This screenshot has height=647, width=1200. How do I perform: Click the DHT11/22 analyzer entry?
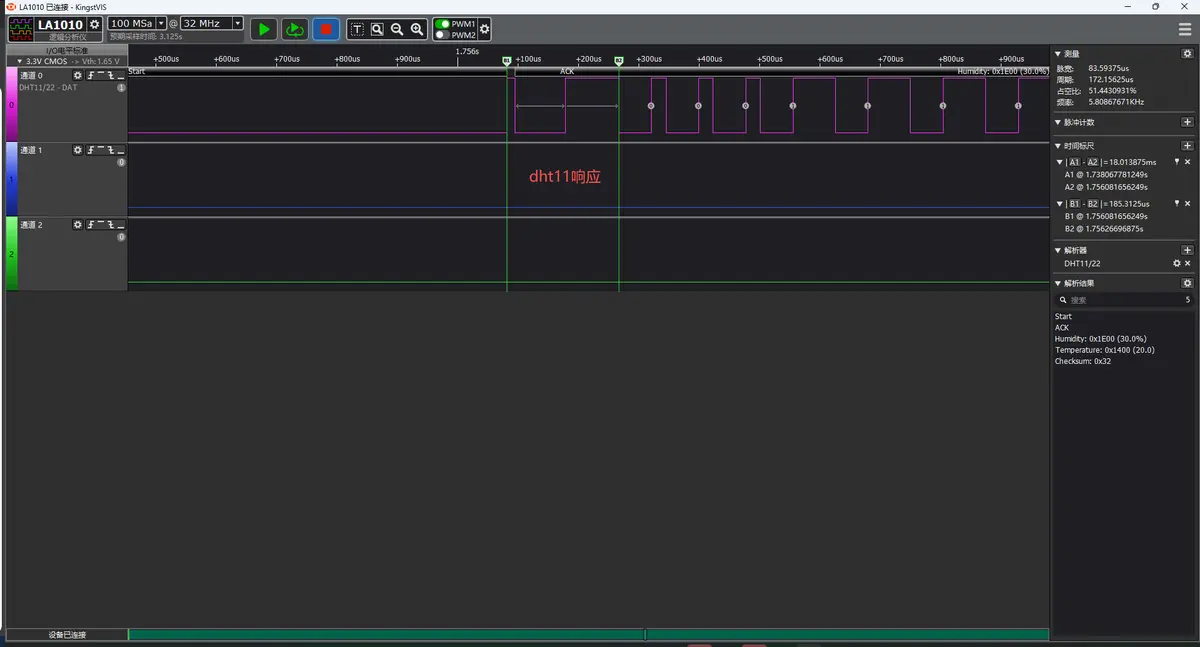tap(1082, 264)
